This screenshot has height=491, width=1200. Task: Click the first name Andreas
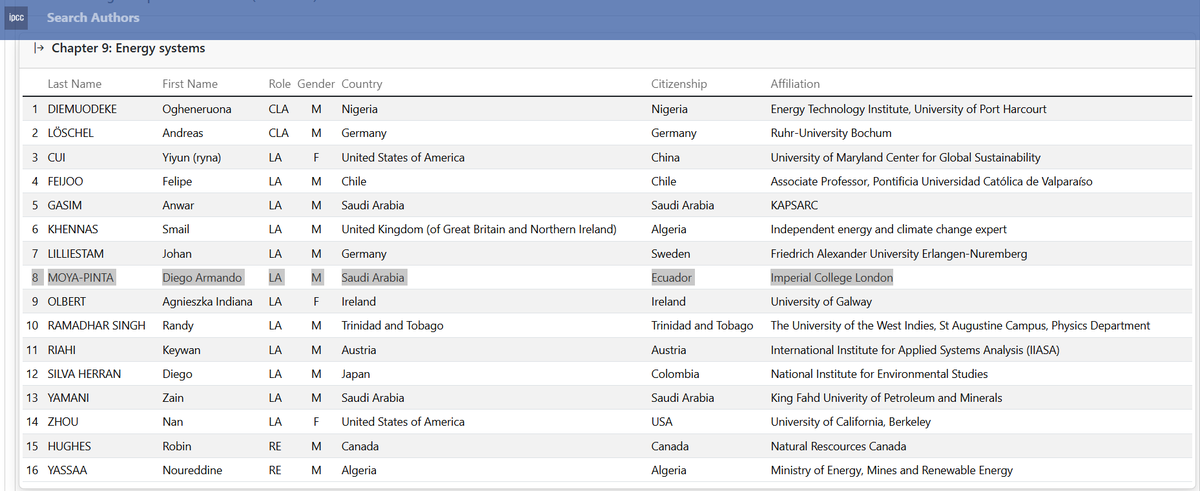point(183,133)
